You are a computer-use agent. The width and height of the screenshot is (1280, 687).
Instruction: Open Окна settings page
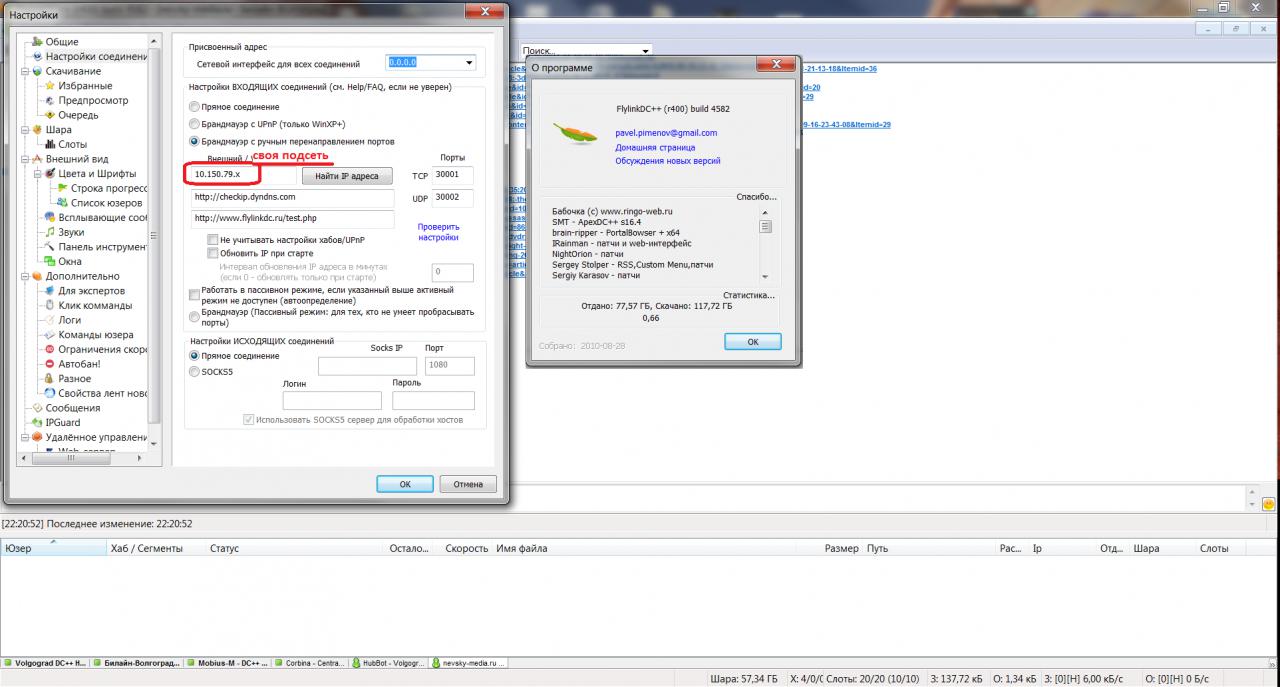point(70,261)
